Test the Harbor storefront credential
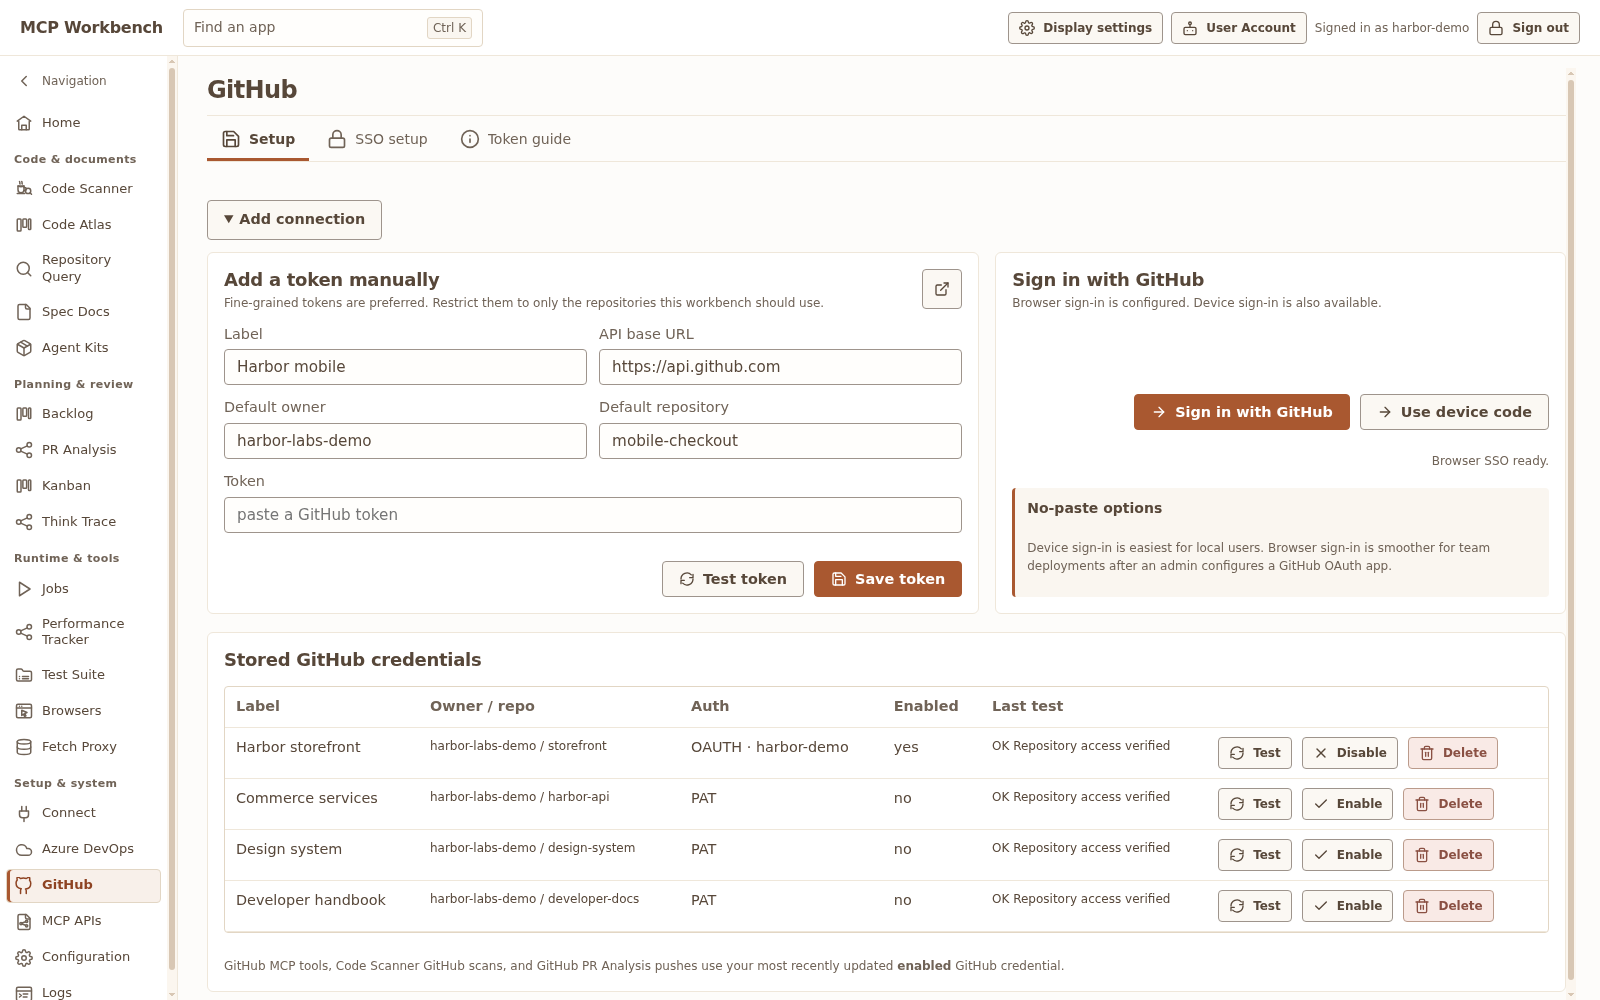Viewport: 1600px width, 1000px height. click(1255, 753)
